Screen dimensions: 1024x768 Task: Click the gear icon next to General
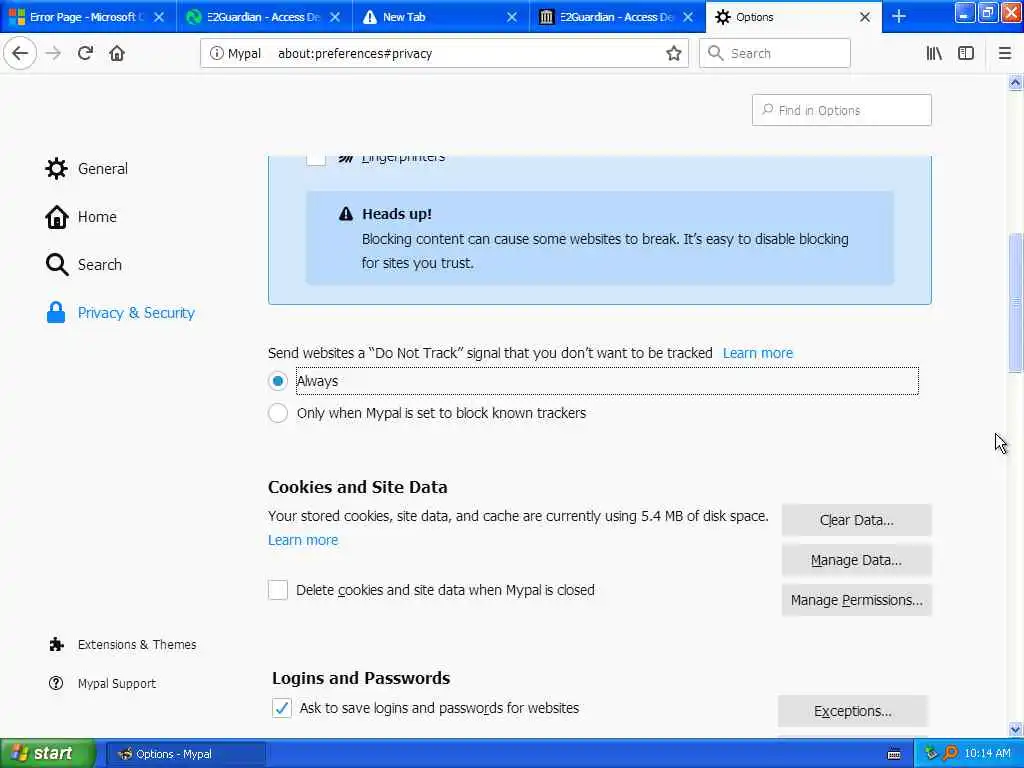pos(56,168)
